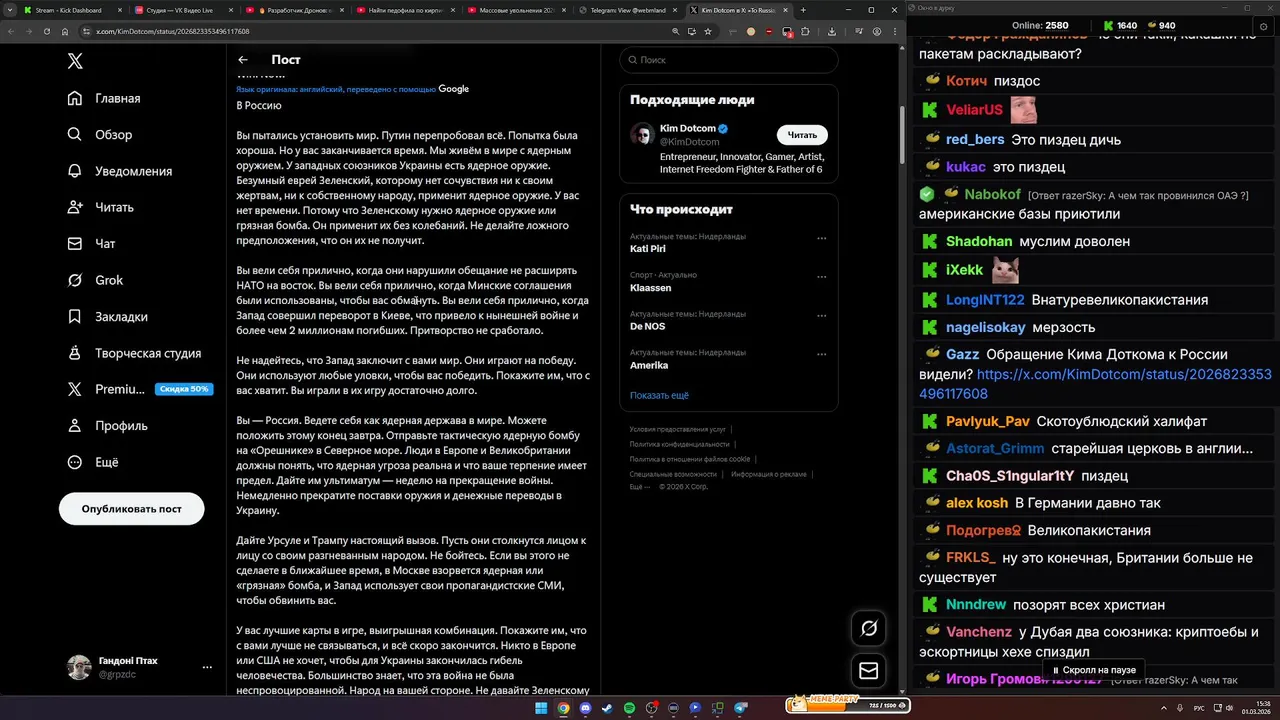Click kick logo beside Shadohan in chat
Image resolution: width=1280 pixels, height=720 pixels.
coord(929,242)
